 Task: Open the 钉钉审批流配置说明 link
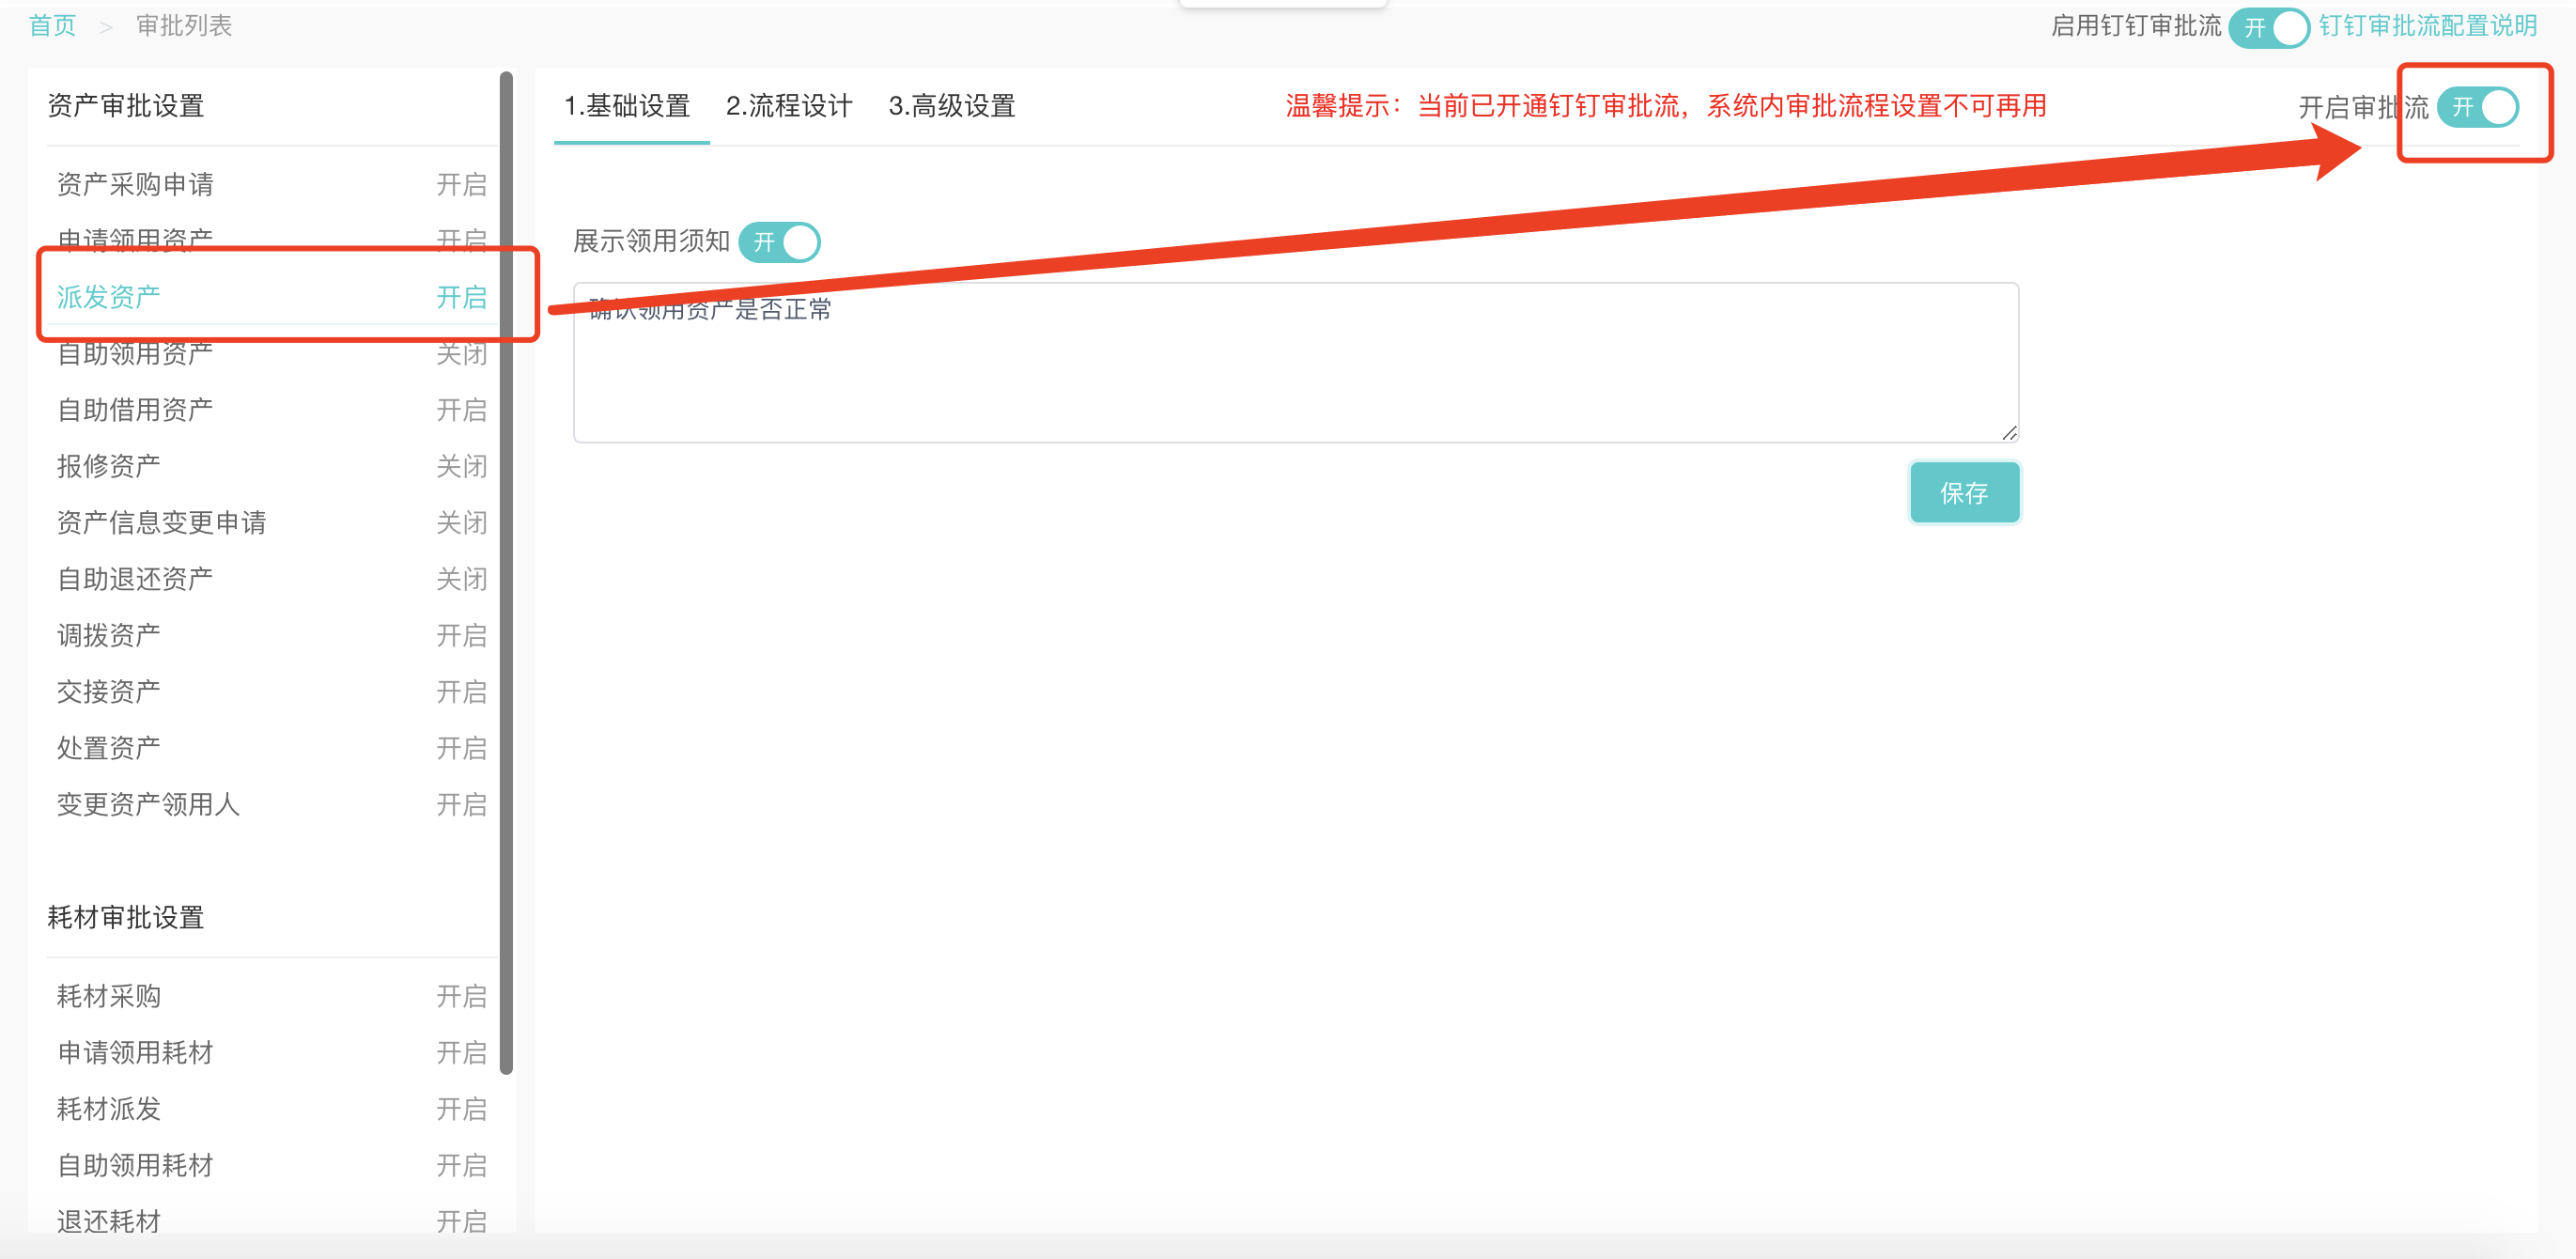[x=2427, y=26]
